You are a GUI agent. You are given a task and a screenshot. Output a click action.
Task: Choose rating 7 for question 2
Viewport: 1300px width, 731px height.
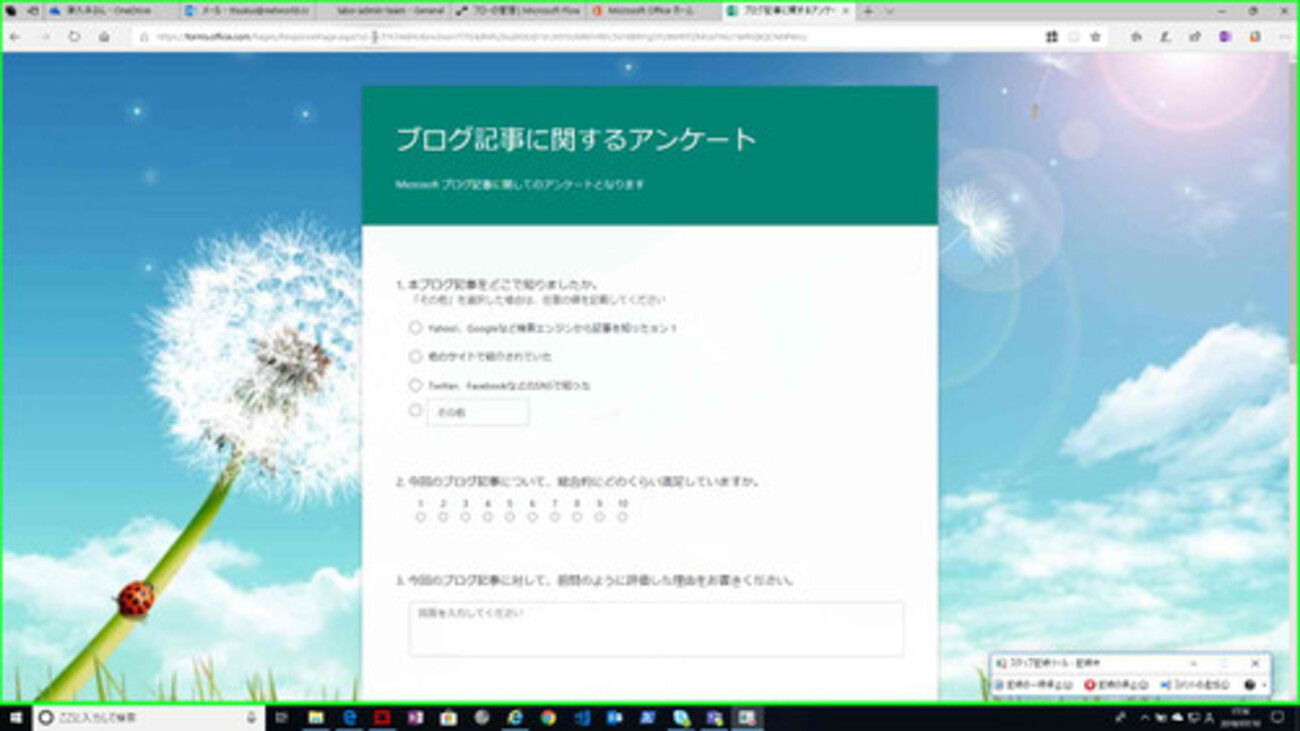tap(555, 517)
